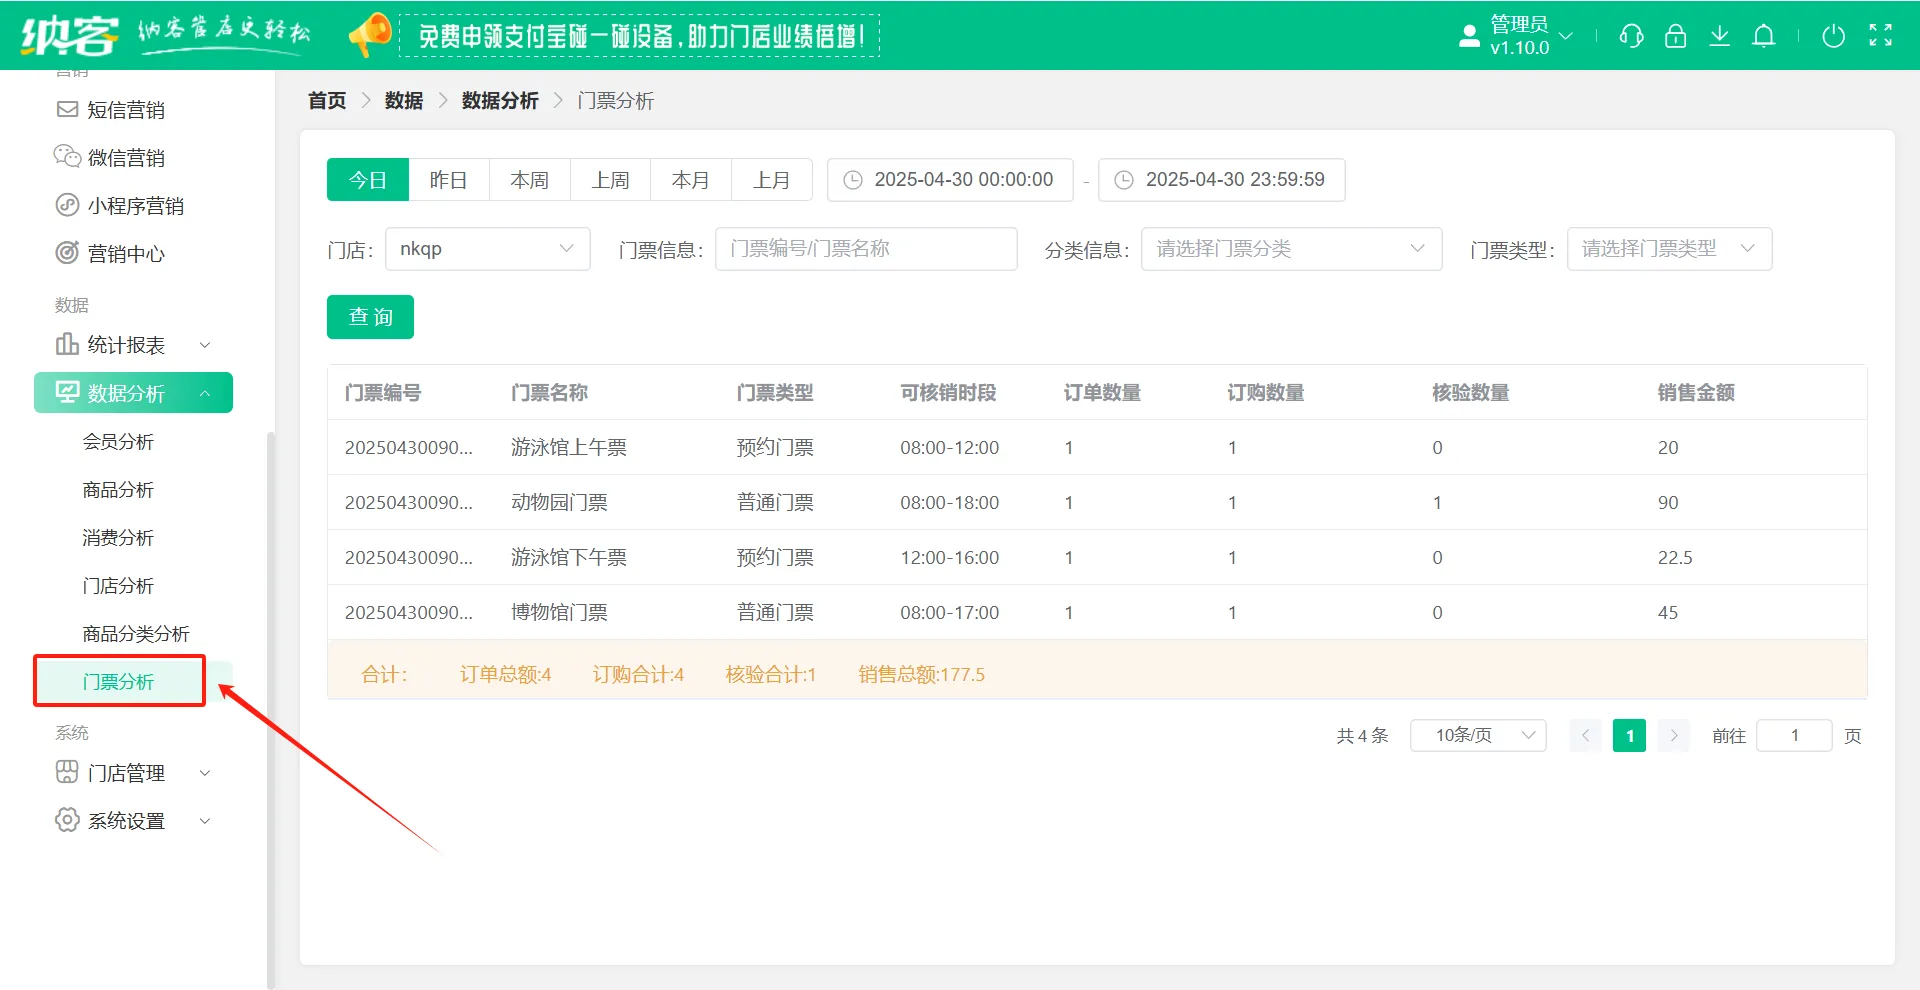Click the 销售金额 column header
1920x990 pixels.
(x=1696, y=393)
